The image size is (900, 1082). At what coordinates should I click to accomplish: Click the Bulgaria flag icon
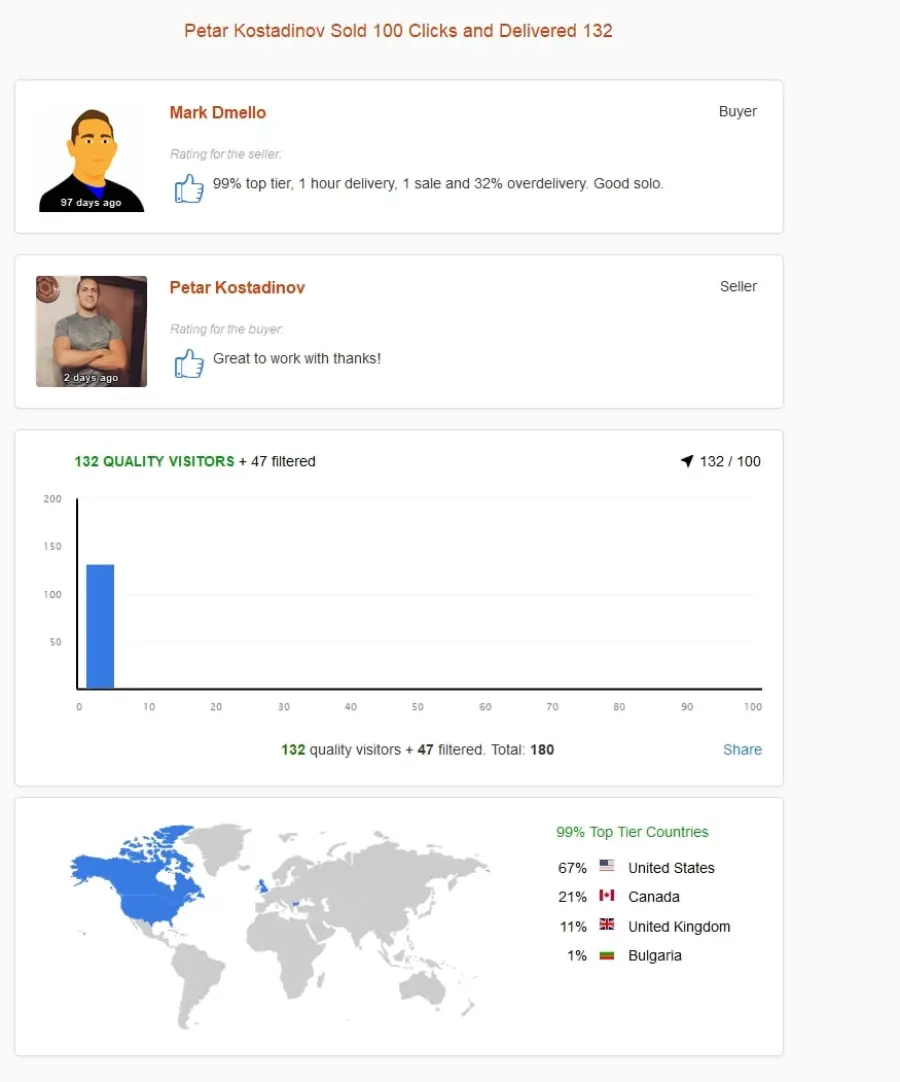[x=607, y=955]
